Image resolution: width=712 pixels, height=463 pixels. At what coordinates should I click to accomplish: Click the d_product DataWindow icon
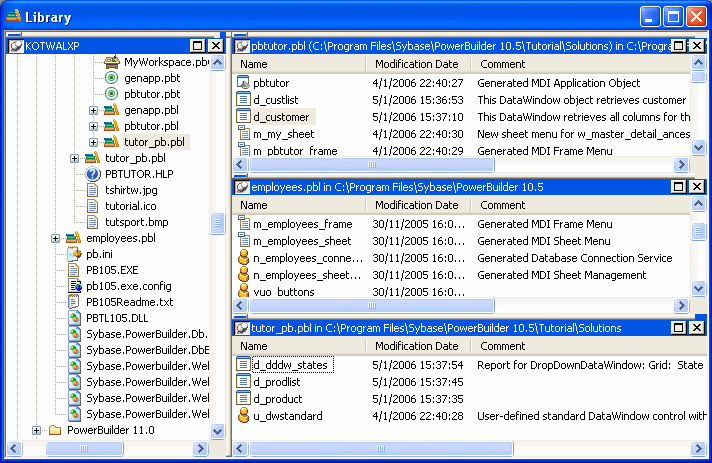pyautogui.click(x=244, y=399)
